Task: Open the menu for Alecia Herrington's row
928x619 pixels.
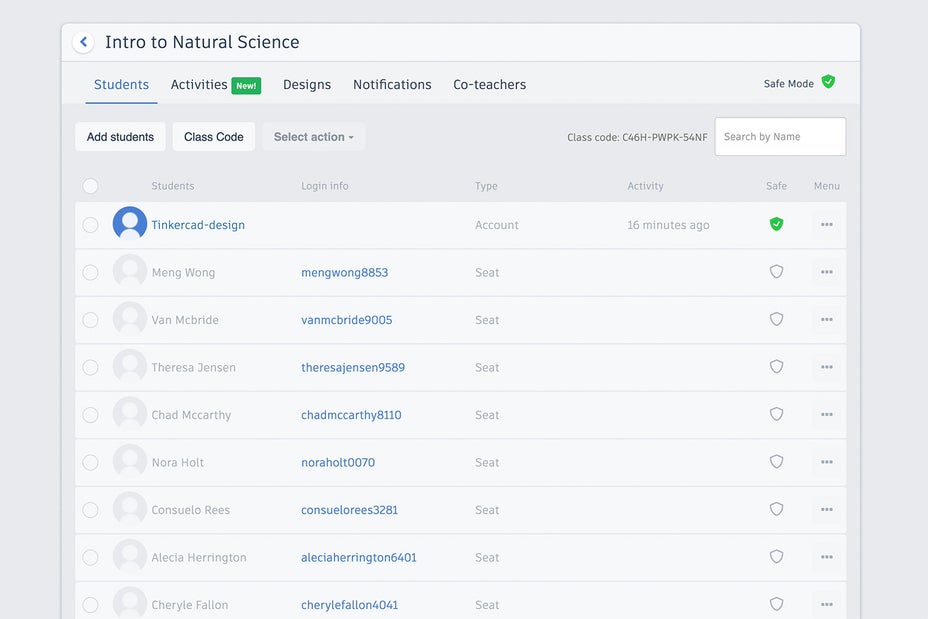Action: [827, 557]
